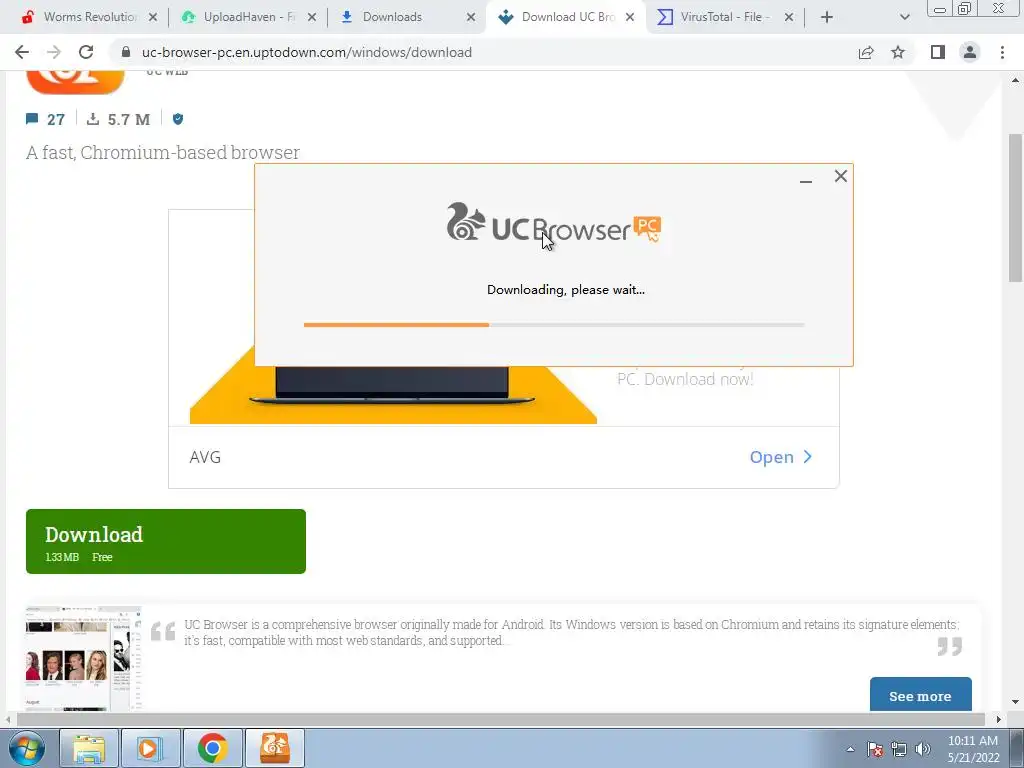Open the UC Browser screenshot thumbnail
The height and width of the screenshot is (768, 1024).
click(84, 658)
